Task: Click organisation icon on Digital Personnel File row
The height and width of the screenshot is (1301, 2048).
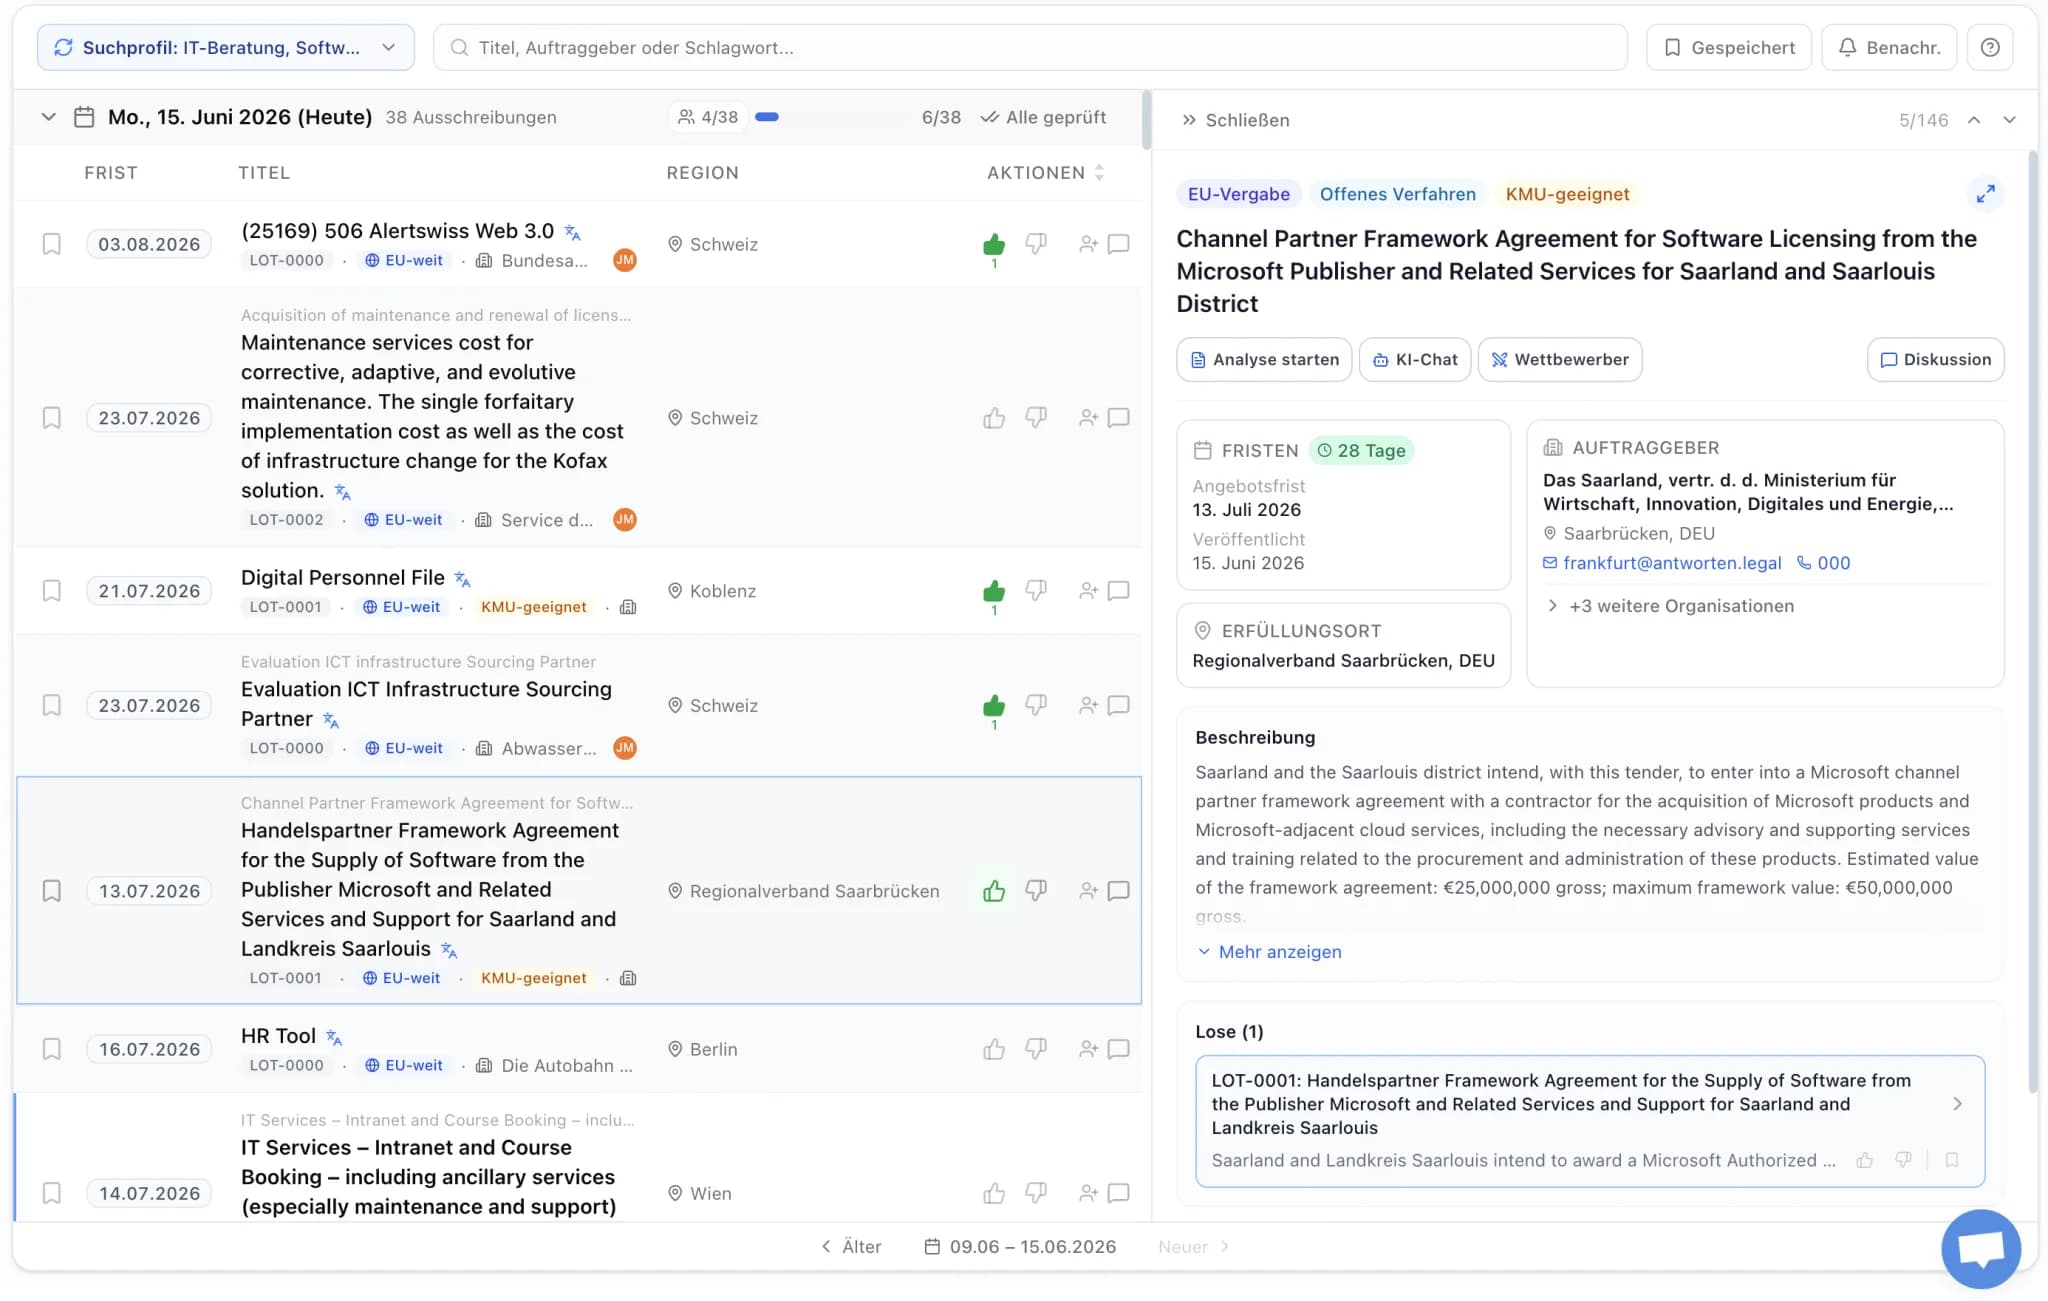Action: tap(628, 607)
